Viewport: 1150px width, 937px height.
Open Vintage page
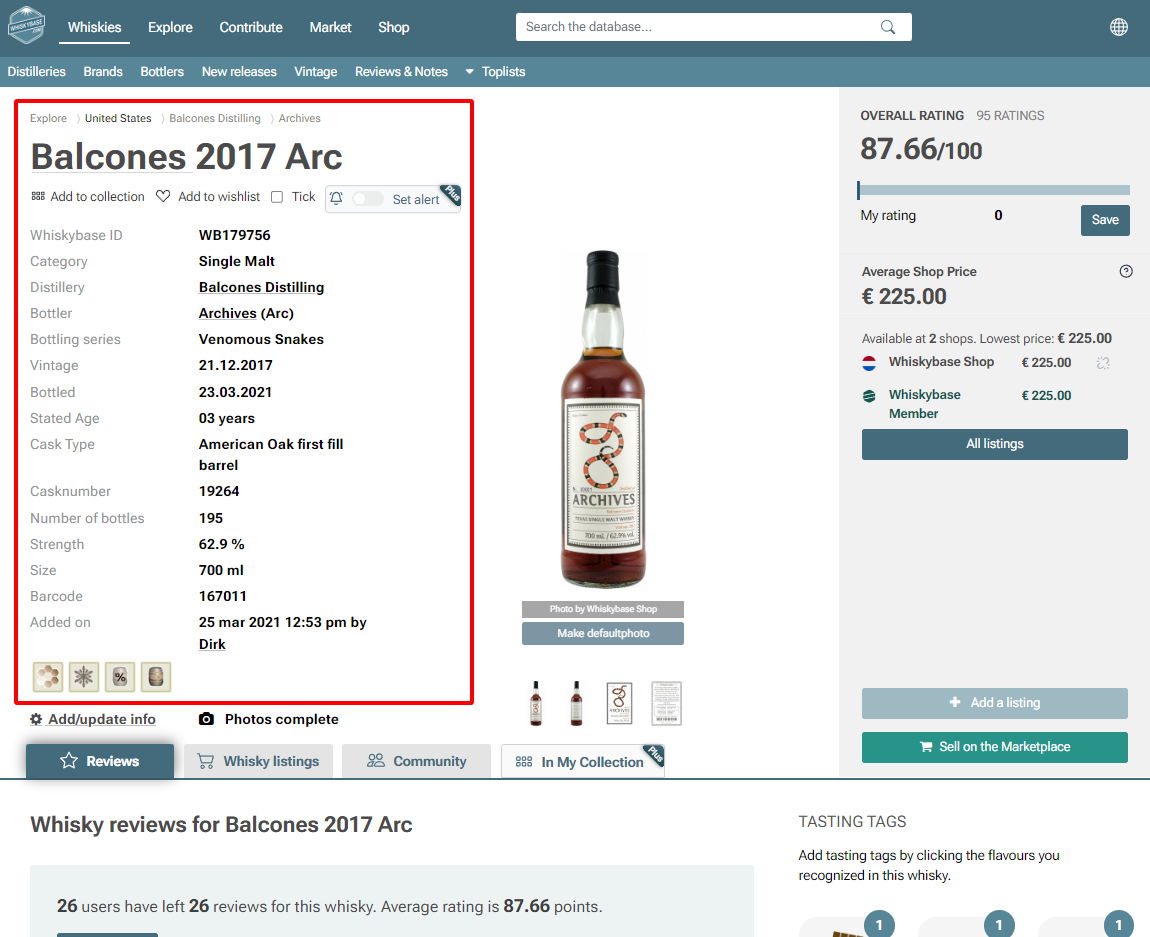pyautogui.click(x=315, y=72)
